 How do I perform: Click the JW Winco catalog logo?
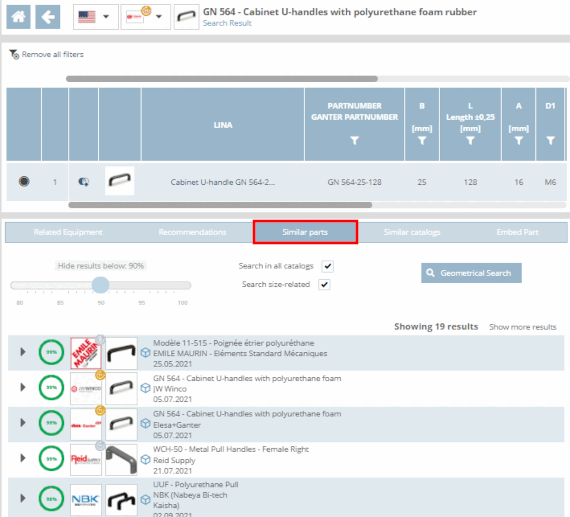[86, 388]
